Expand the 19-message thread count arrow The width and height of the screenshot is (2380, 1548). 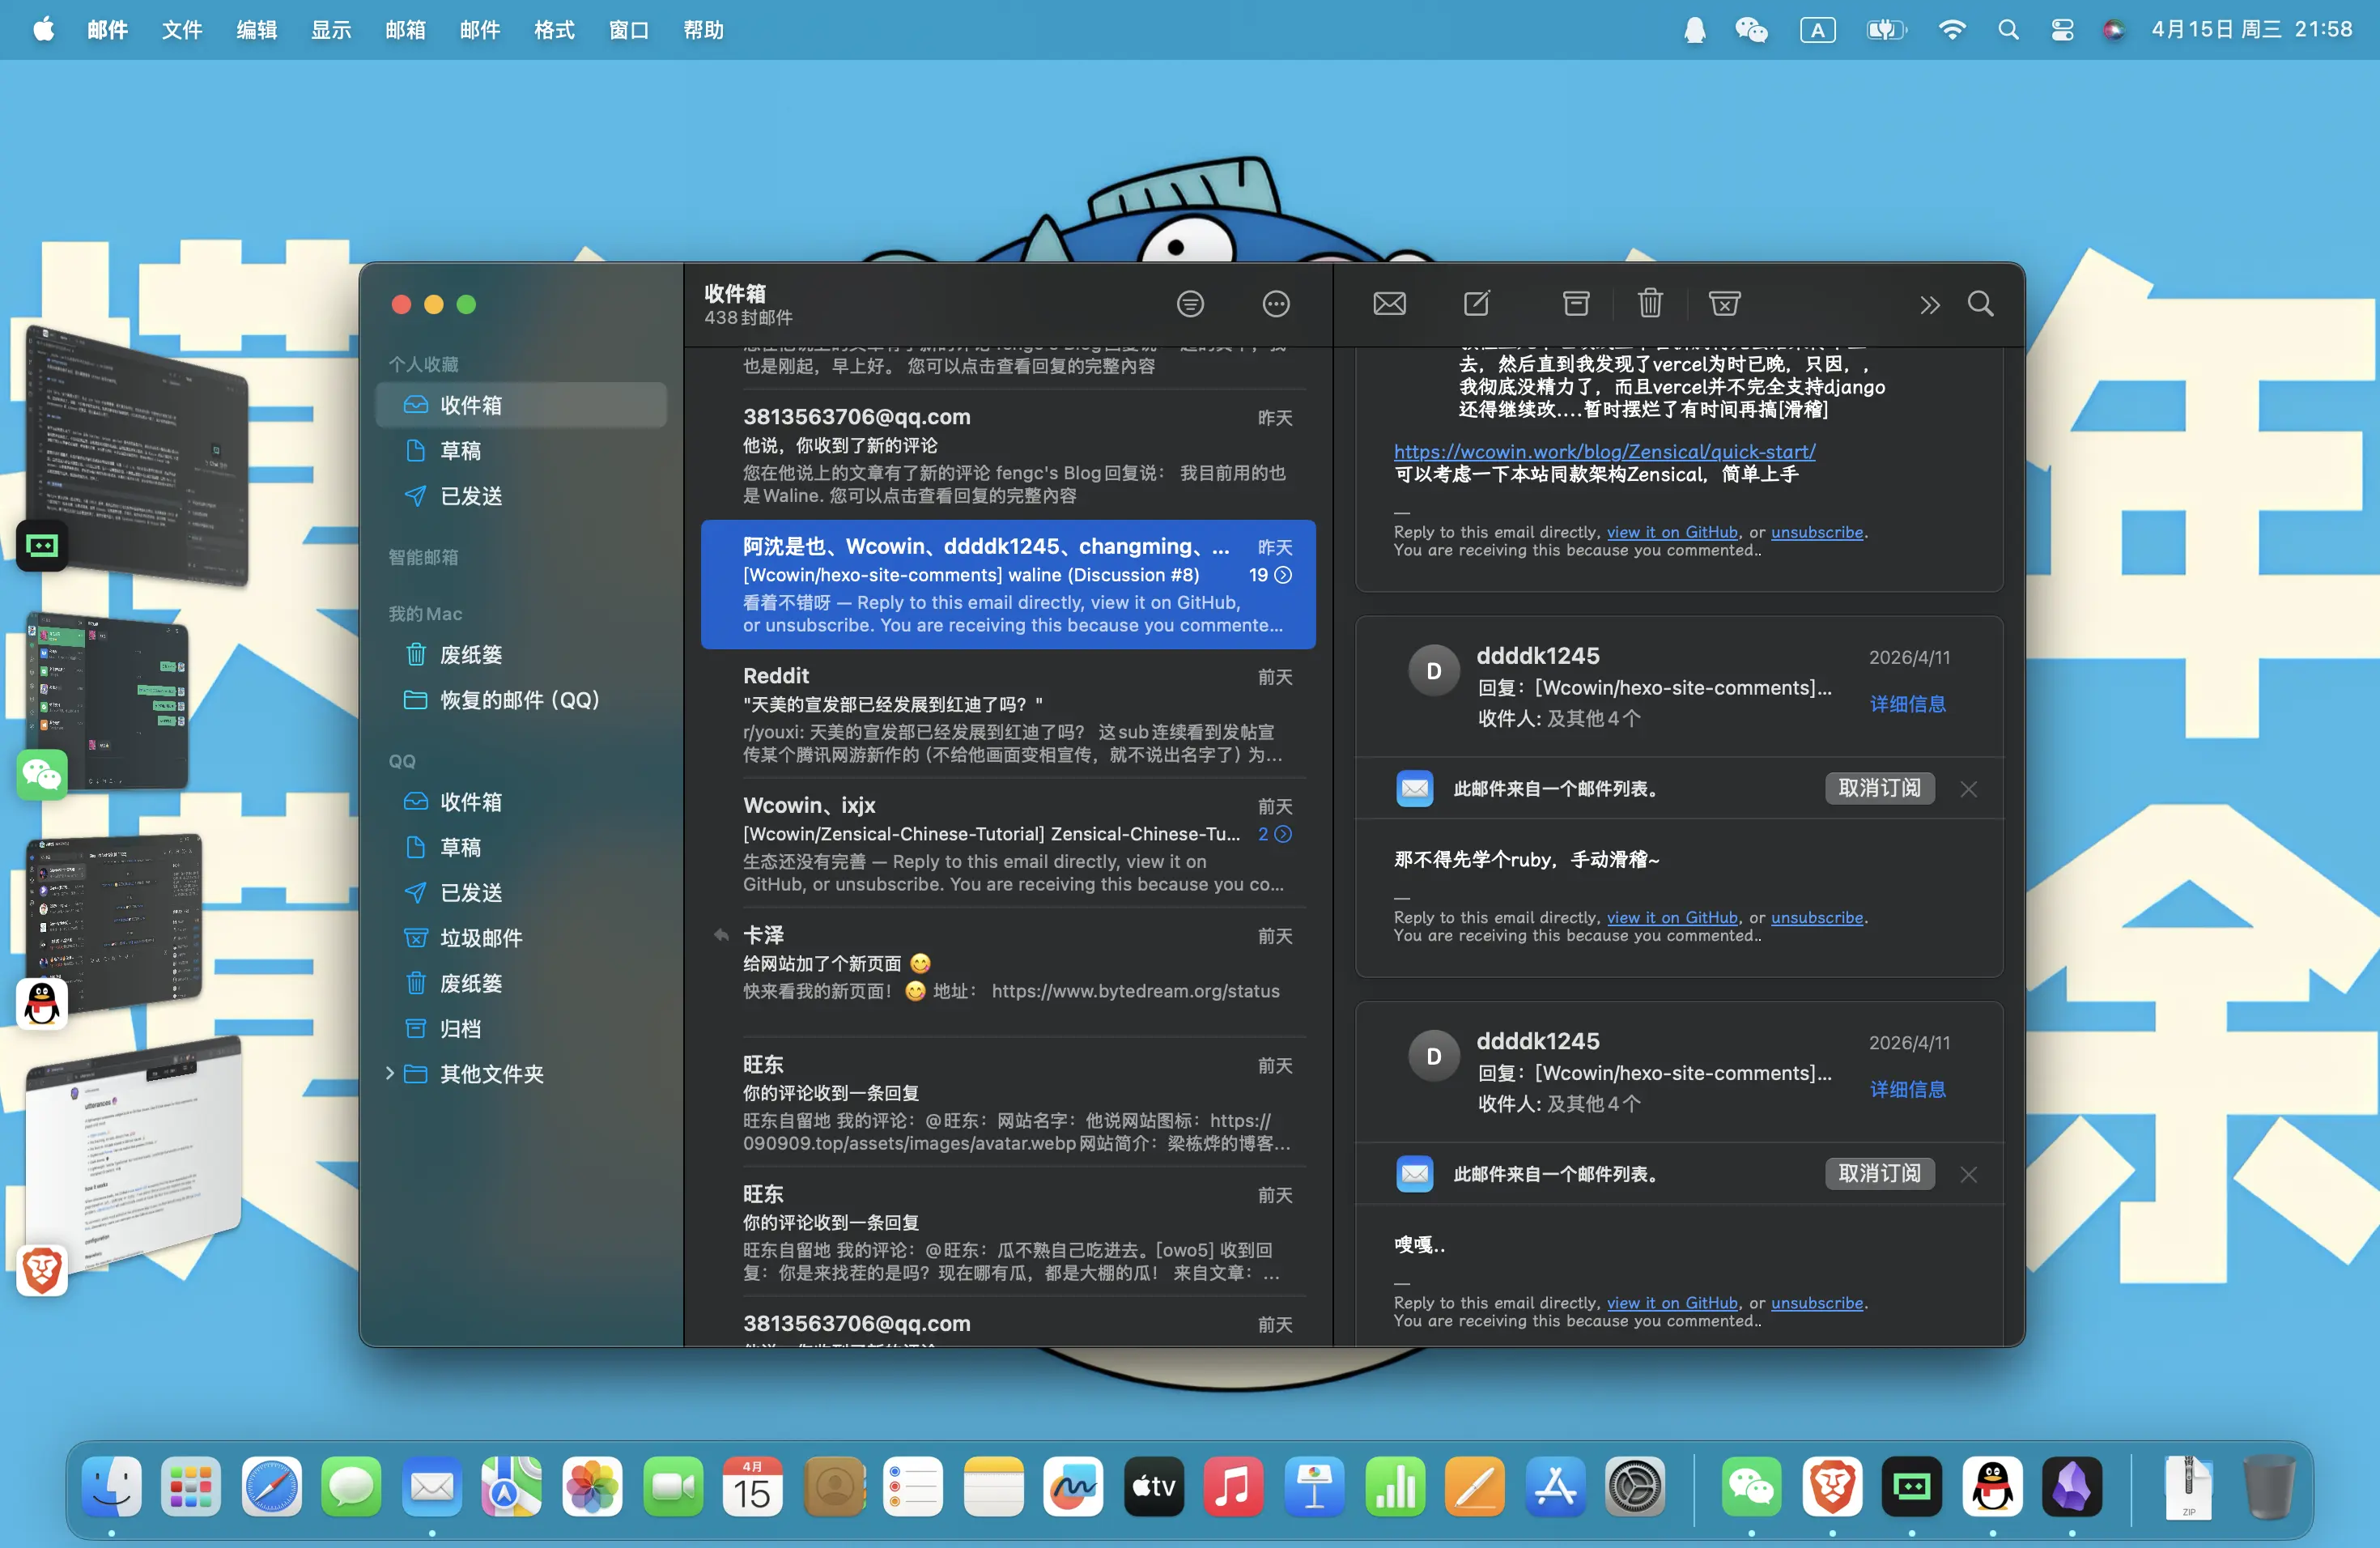click(1283, 575)
